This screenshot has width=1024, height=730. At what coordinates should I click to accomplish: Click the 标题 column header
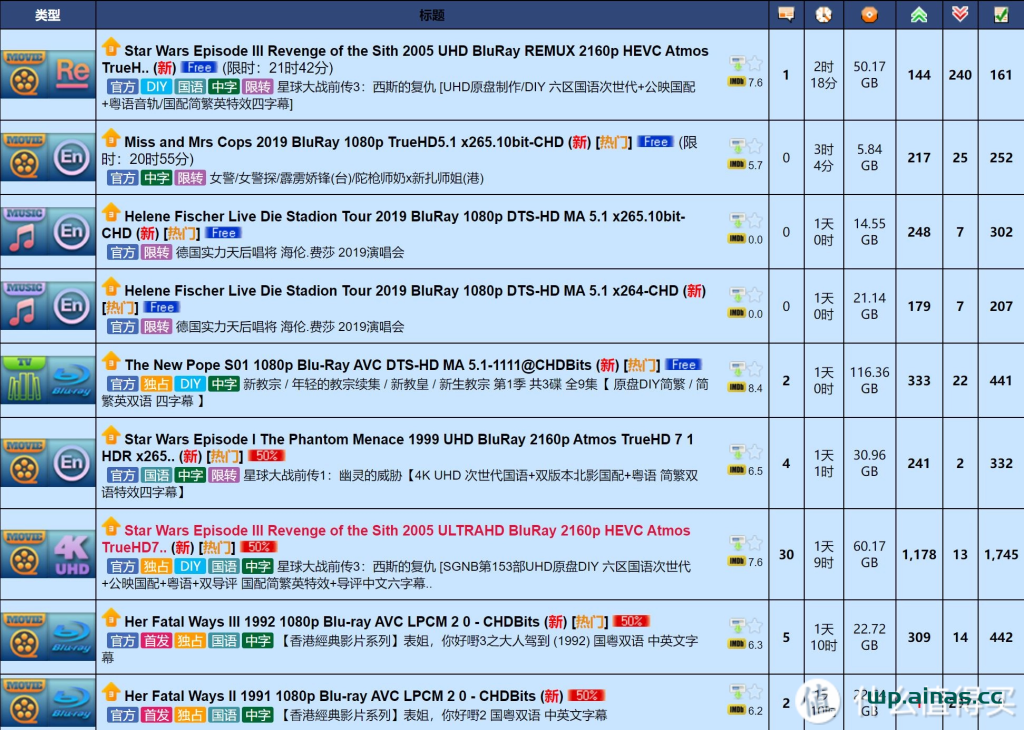pos(432,15)
